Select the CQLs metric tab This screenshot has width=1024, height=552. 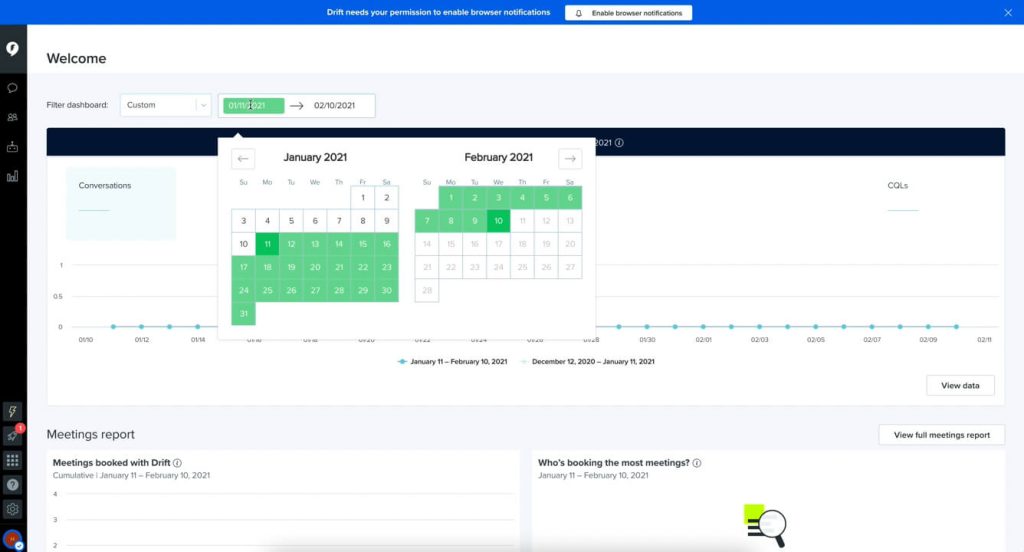coord(898,186)
